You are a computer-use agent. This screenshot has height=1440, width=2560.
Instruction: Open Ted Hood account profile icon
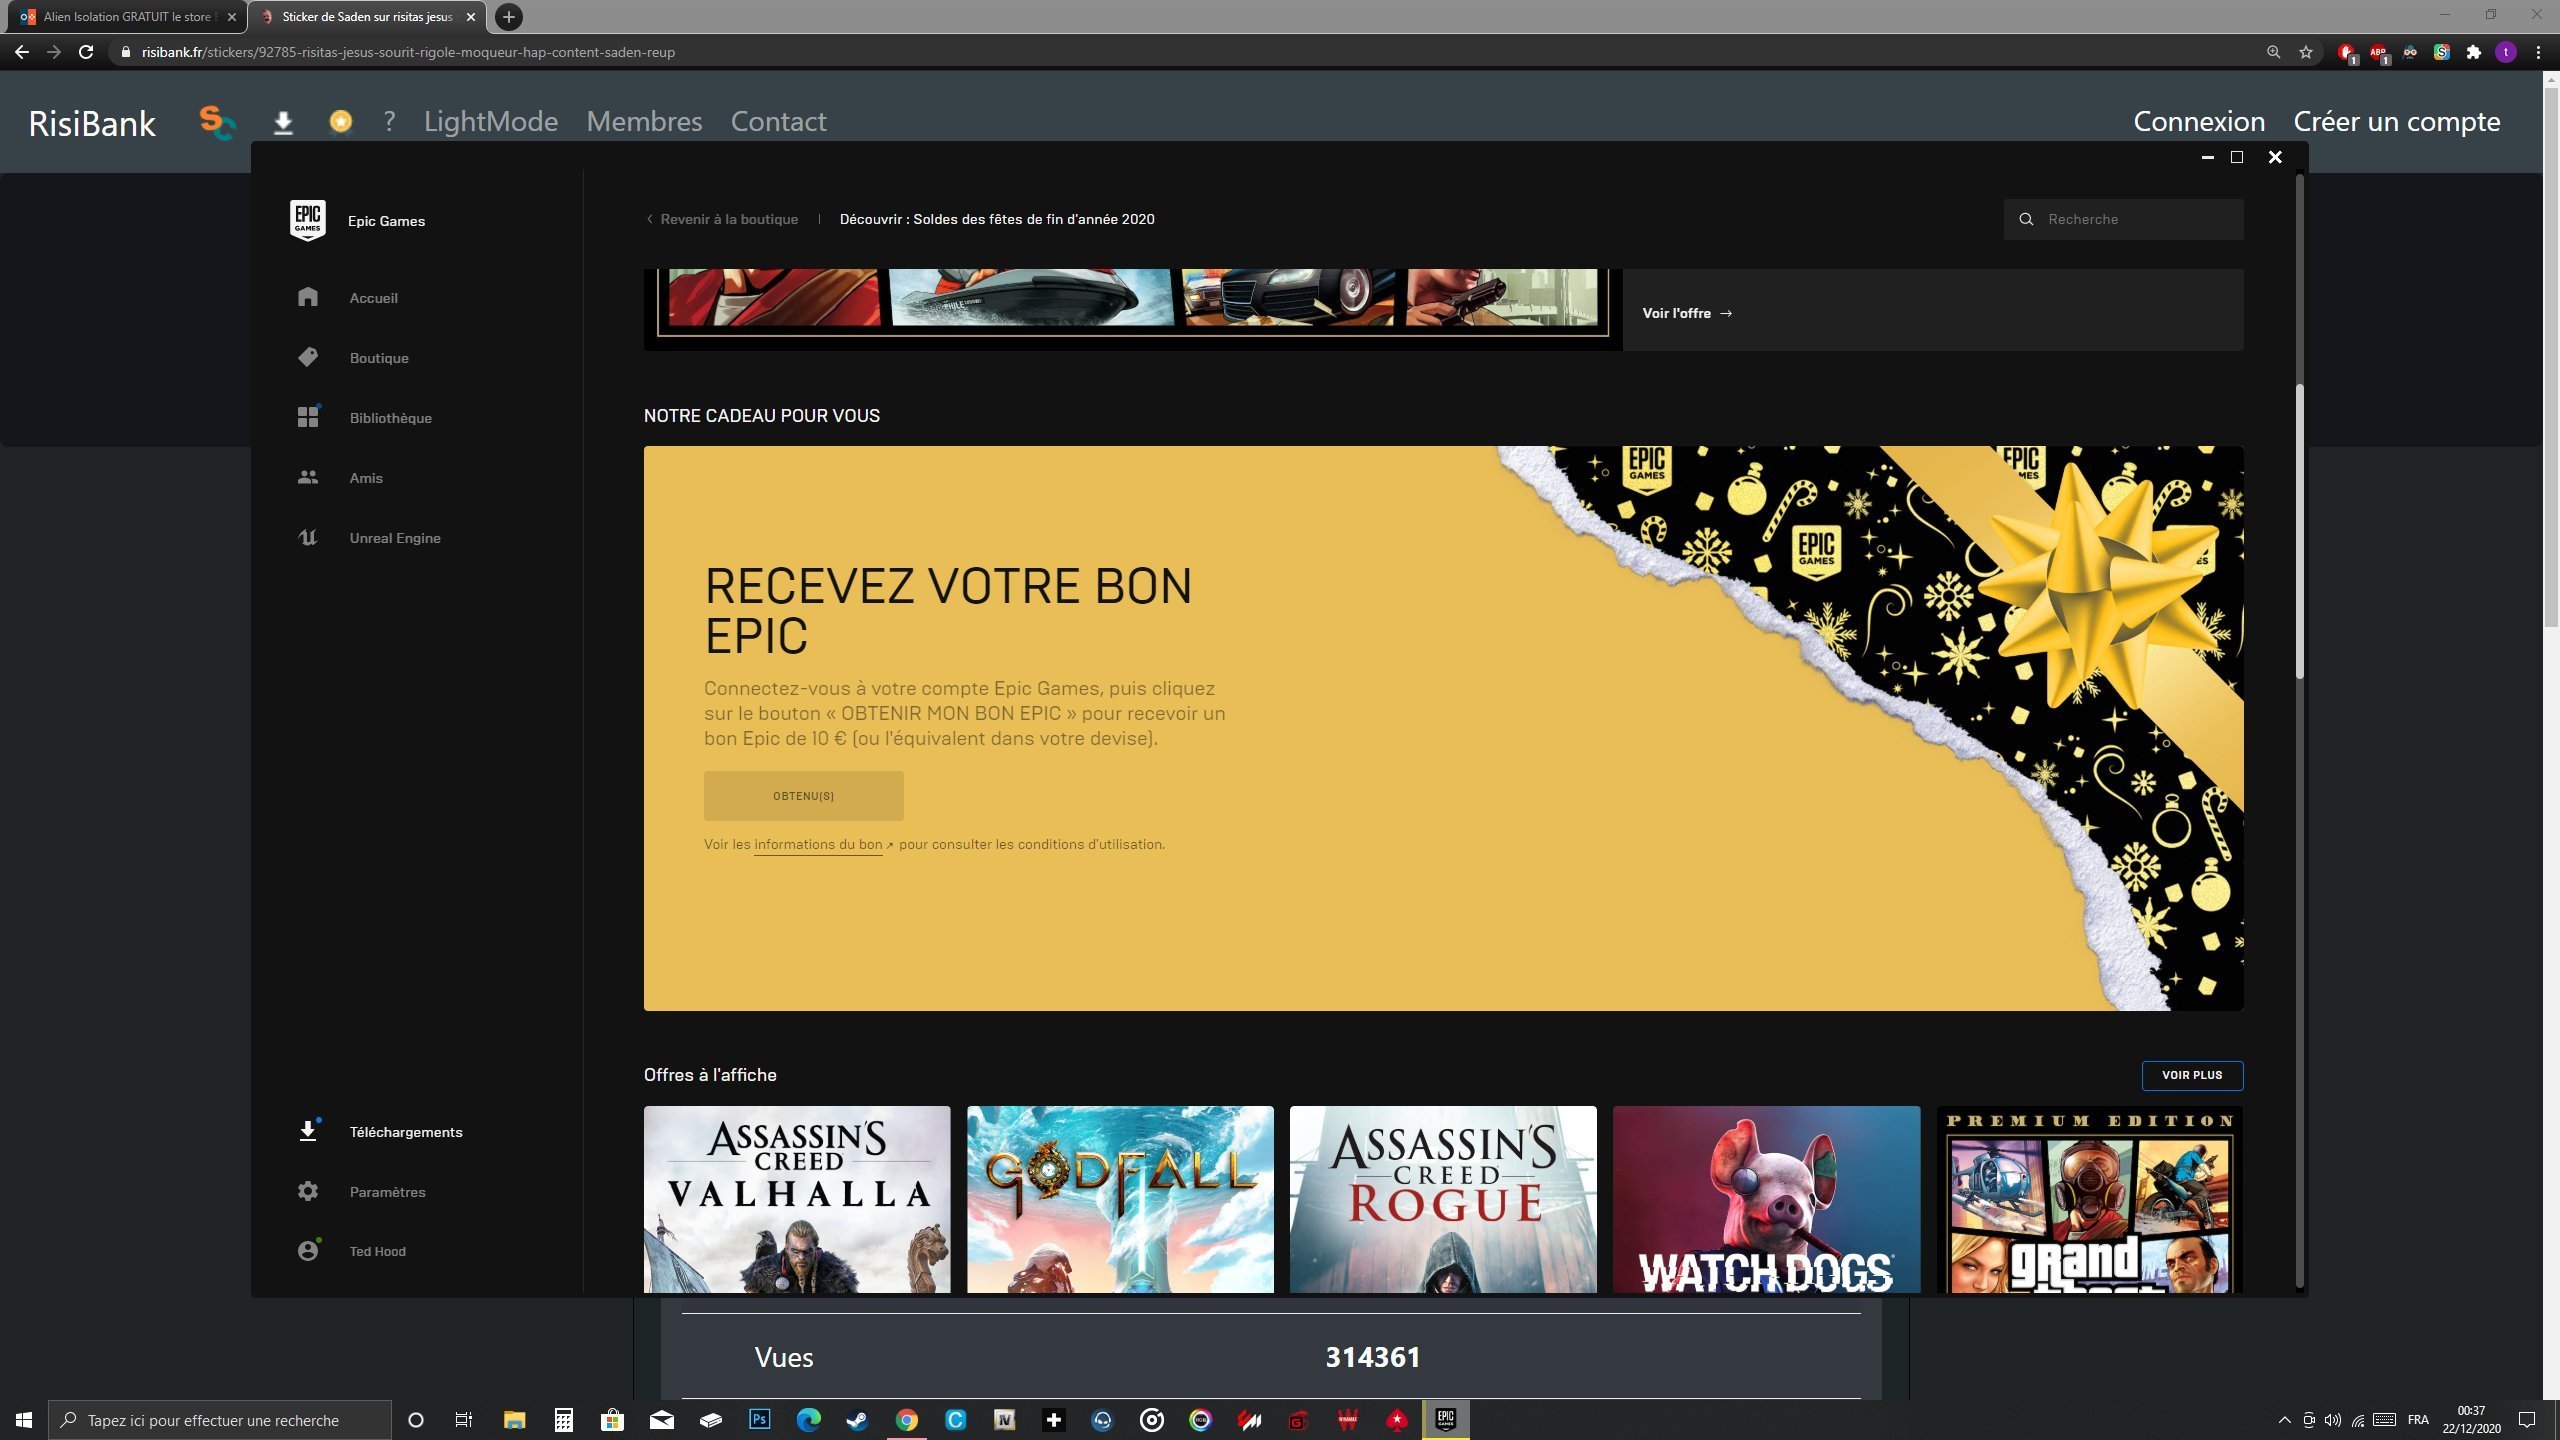click(x=308, y=1251)
